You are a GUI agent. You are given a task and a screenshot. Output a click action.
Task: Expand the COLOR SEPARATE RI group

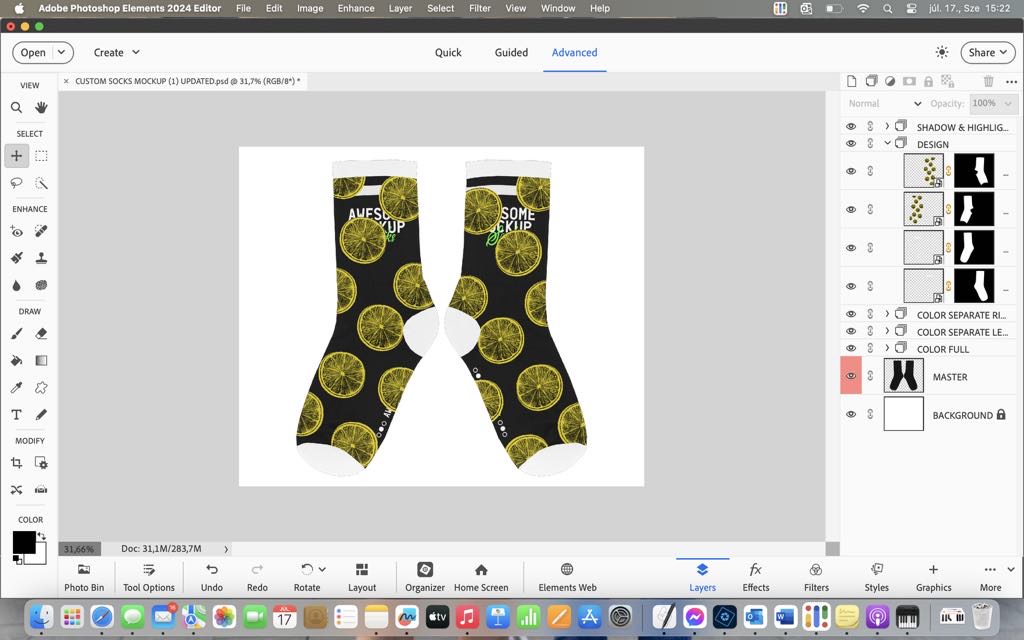click(886, 314)
